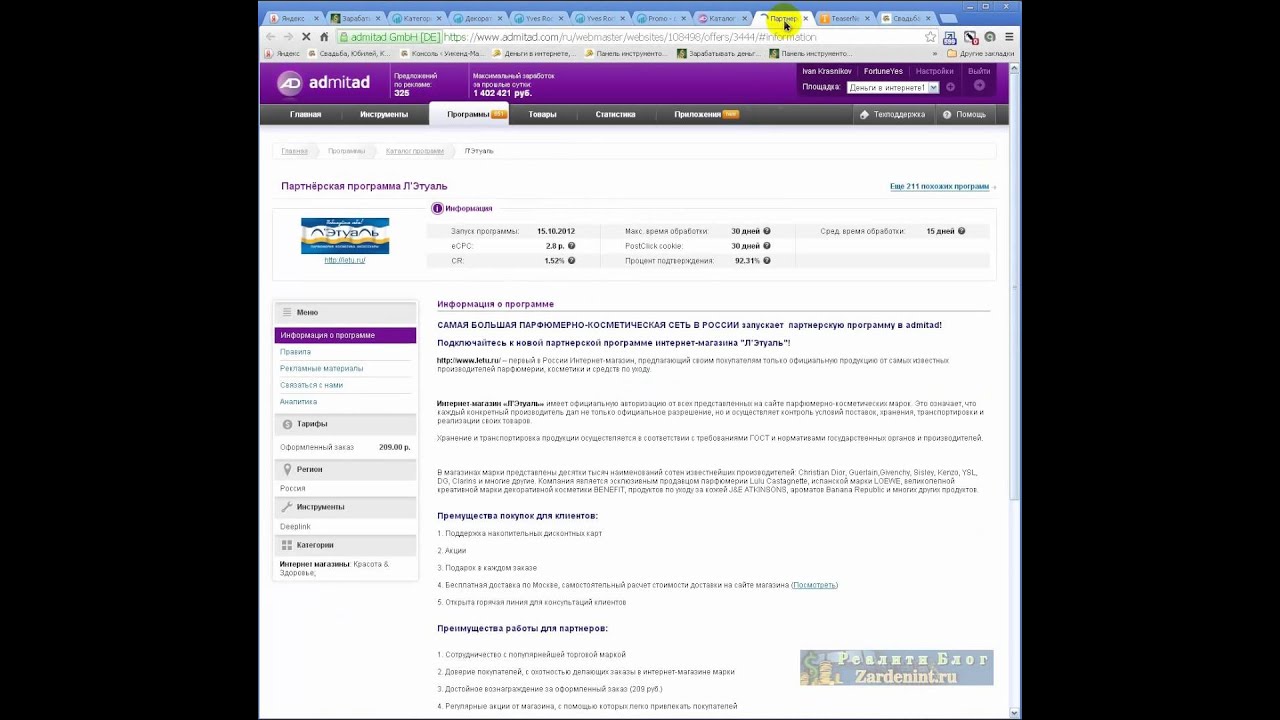Open Другие закладки bookmarks folder
The width and height of the screenshot is (1280, 720).
pyautogui.click(x=979, y=53)
